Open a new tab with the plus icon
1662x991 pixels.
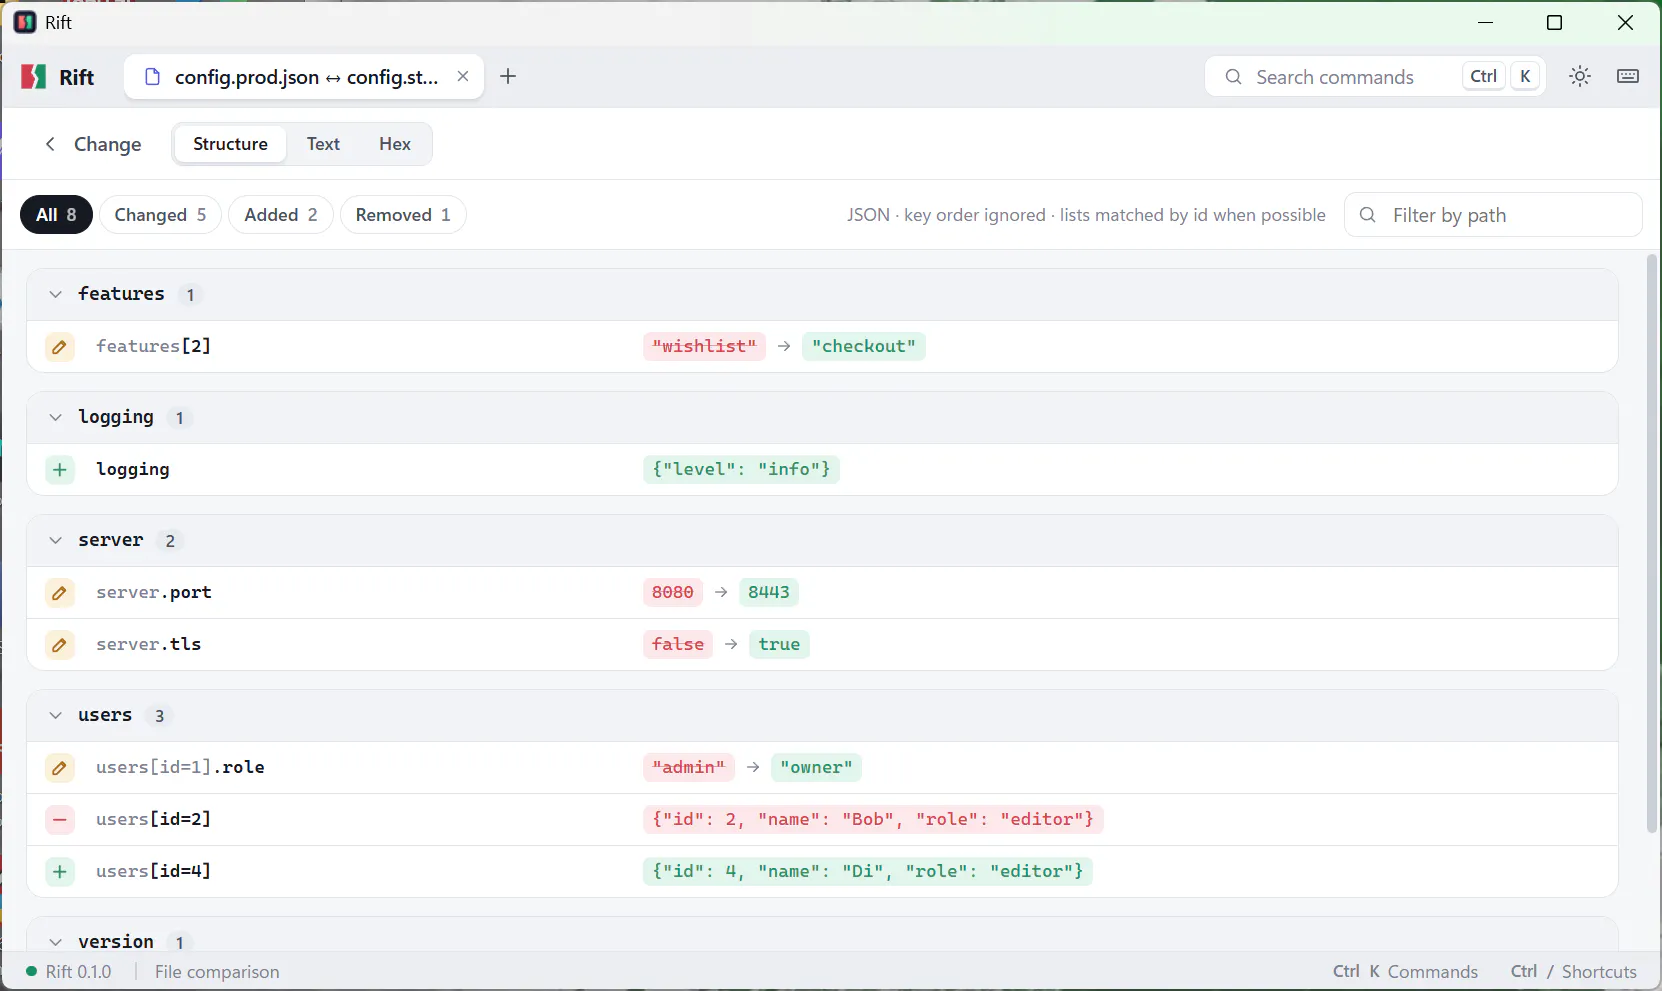(508, 76)
